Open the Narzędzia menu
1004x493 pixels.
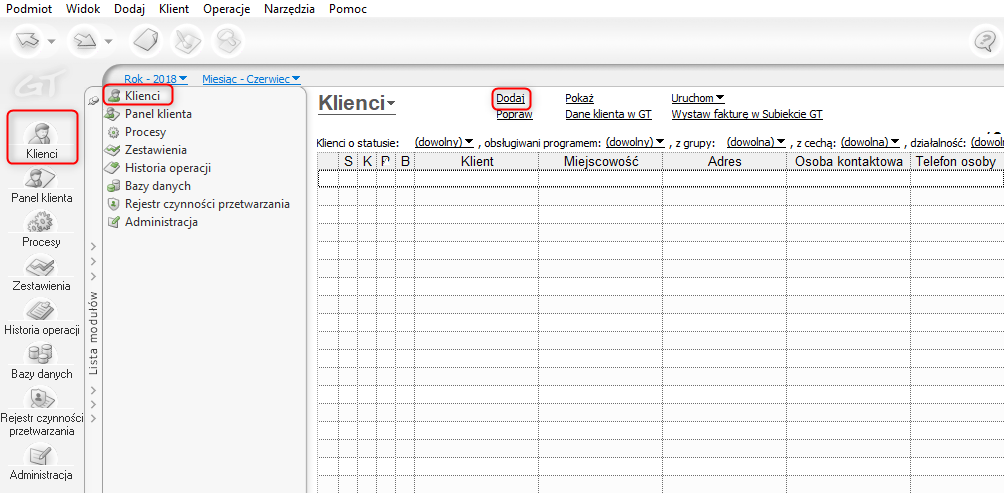click(x=289, y=10)
